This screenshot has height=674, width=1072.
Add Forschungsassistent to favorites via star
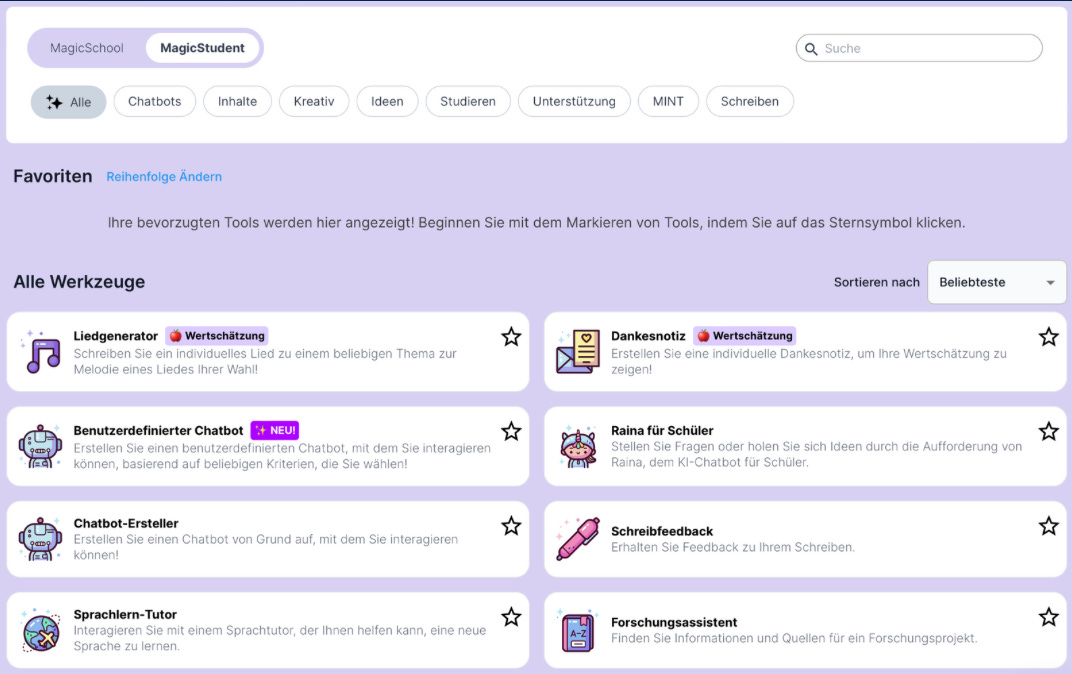(1049, 617)
